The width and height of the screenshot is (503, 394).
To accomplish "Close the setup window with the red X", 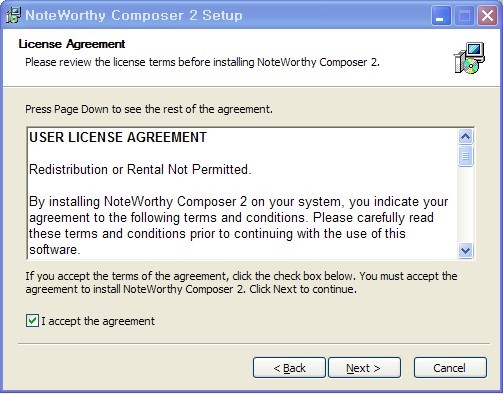I will coord(487,15).
